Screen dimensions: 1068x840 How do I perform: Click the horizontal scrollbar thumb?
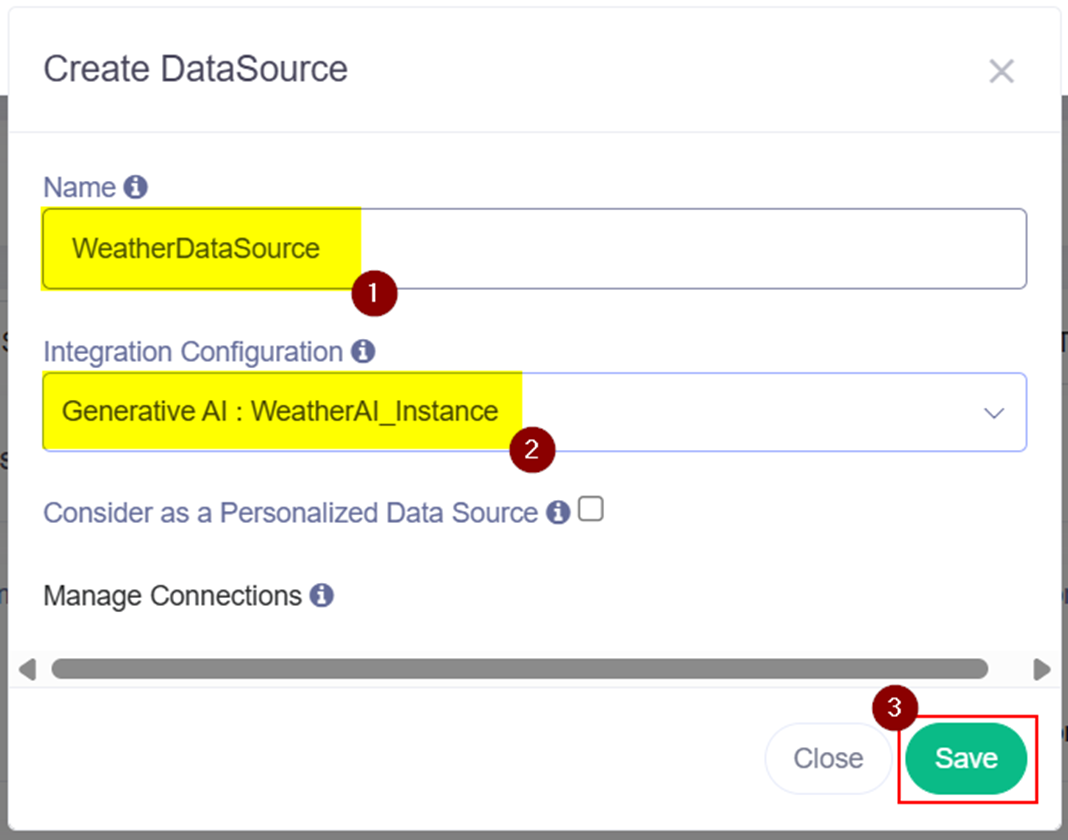coord(519,669)
